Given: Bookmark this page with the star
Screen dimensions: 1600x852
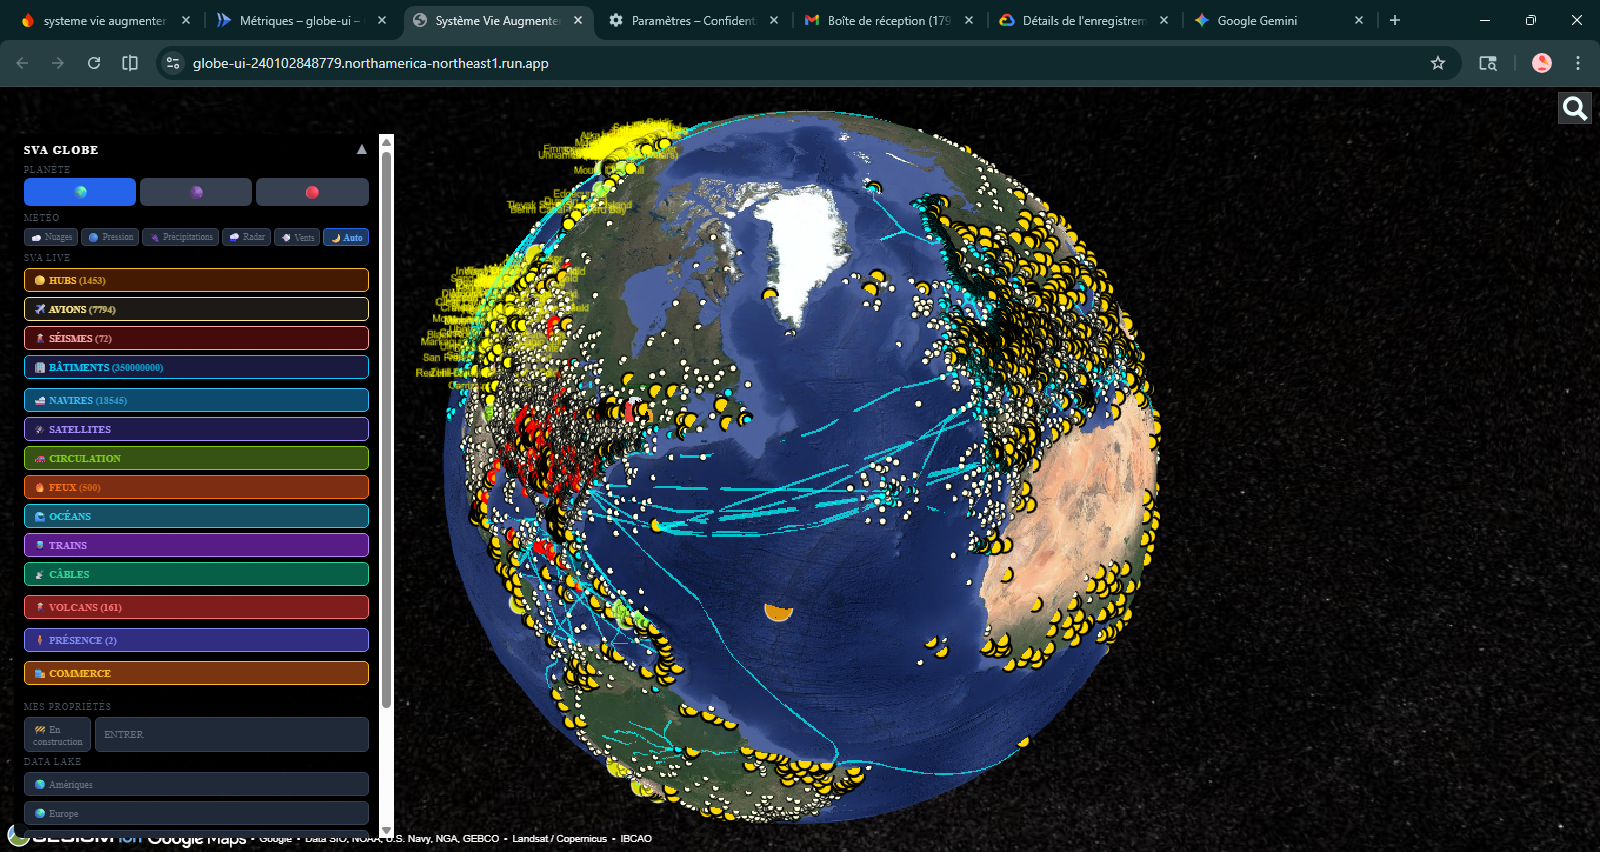Looking at the screenshot, I should [x=1438, y=63].
